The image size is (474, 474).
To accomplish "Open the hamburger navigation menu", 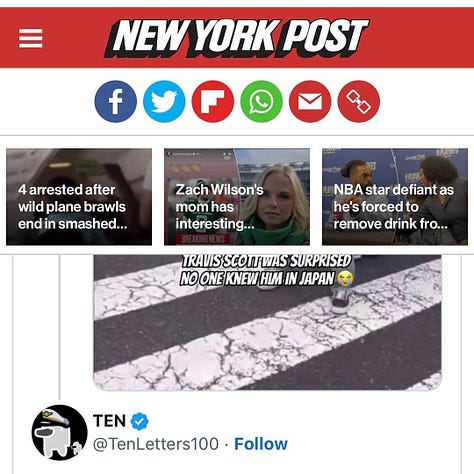I will (31, 38).
